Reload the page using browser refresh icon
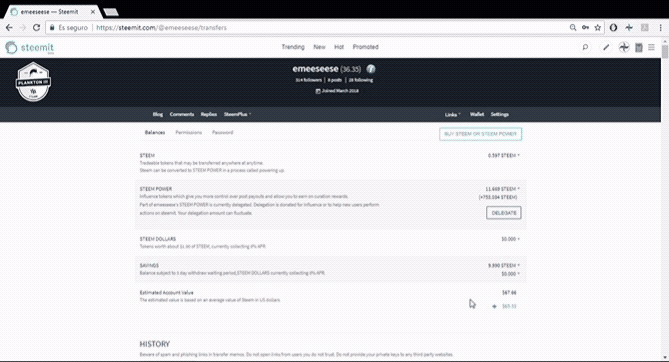 pyautogui.click(x=36, y=27)
